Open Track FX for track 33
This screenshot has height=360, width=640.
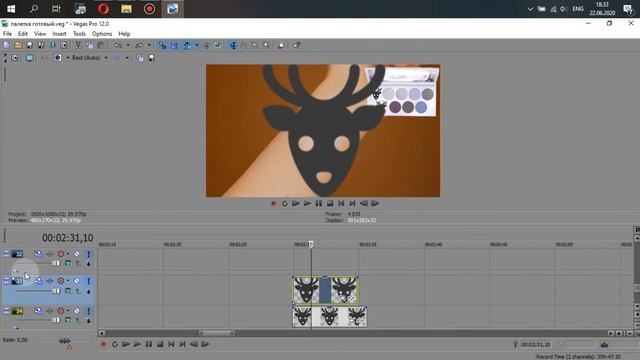click(50, 281)
